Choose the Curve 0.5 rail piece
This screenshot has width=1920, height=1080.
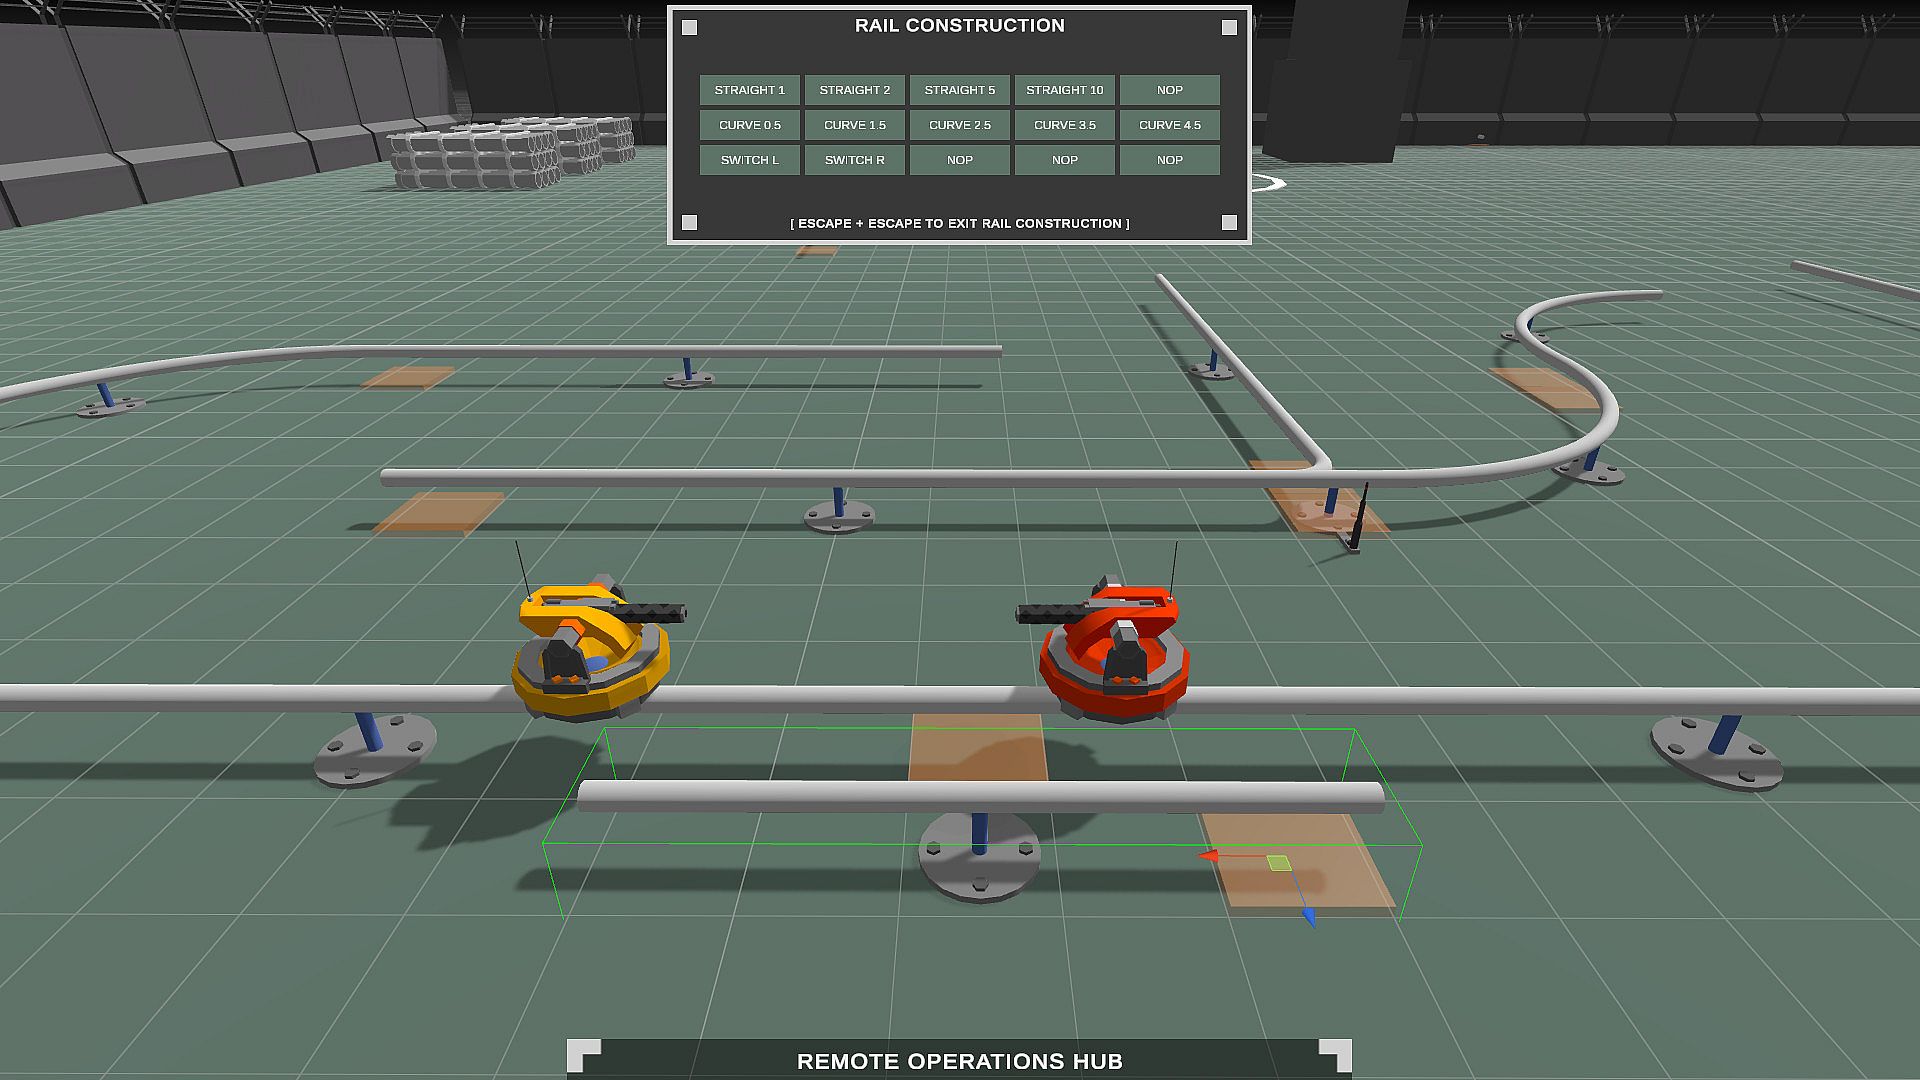749,125
